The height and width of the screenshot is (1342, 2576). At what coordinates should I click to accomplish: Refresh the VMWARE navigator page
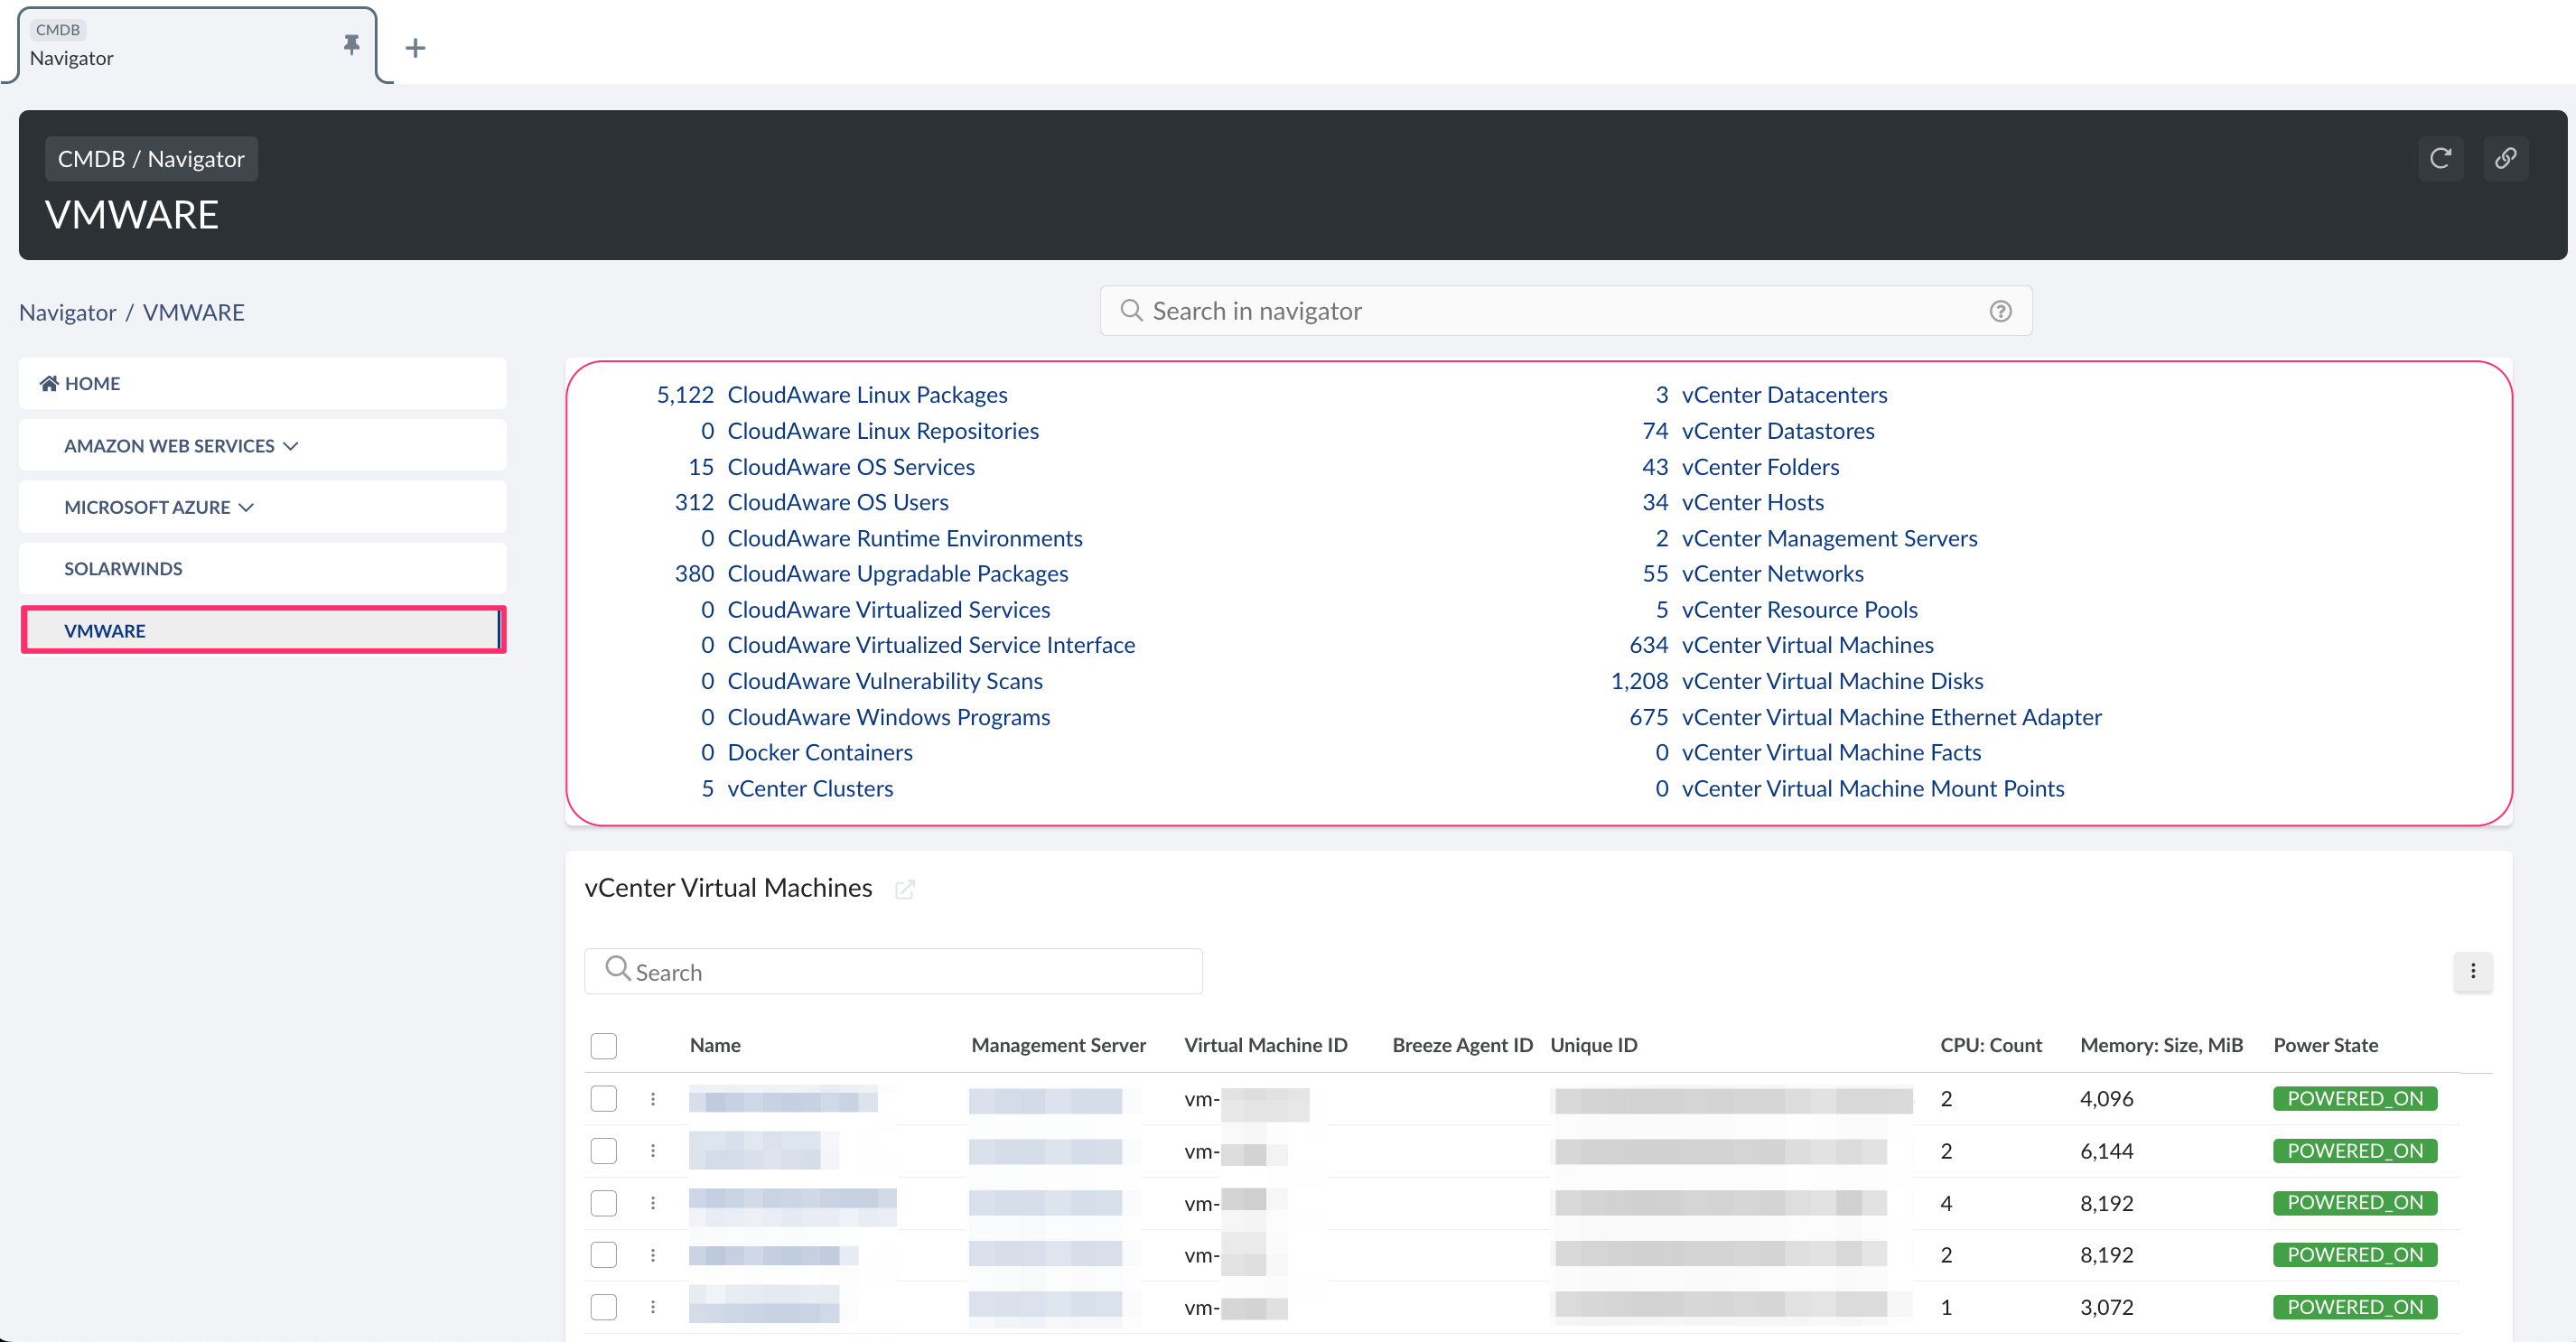2441,158
